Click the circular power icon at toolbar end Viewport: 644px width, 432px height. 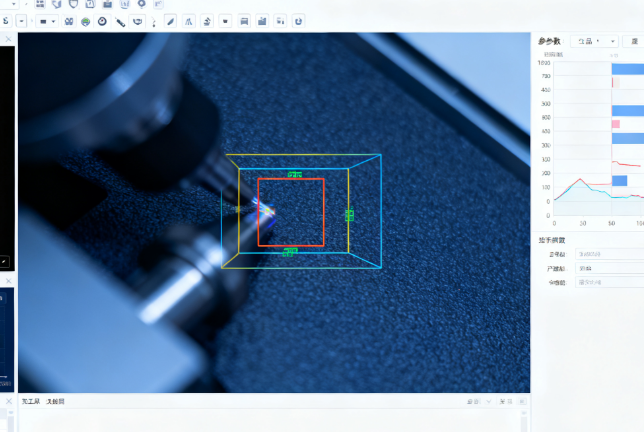click(x=298, y=20)
